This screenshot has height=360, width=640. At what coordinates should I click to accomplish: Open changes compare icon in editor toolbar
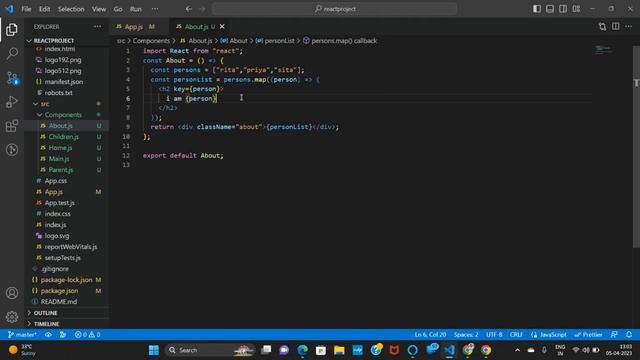pos(602,27)
